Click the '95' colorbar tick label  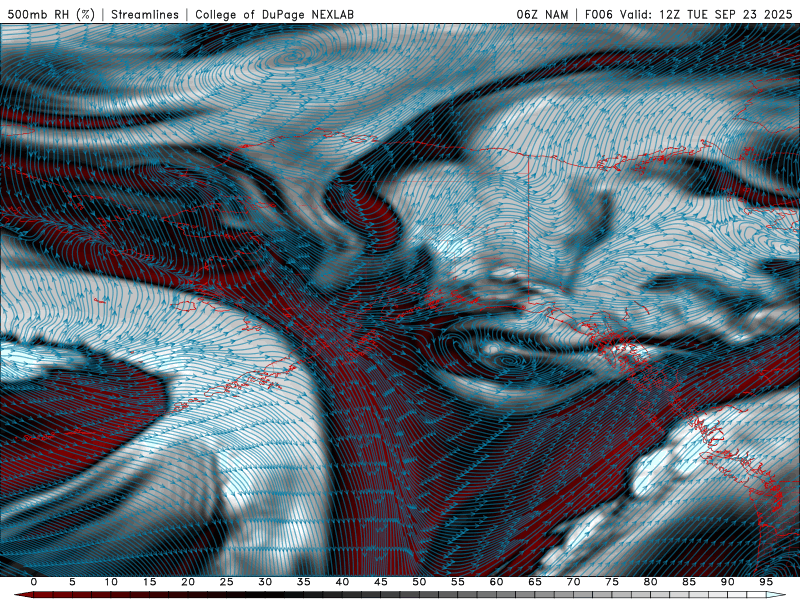point(766,582)
